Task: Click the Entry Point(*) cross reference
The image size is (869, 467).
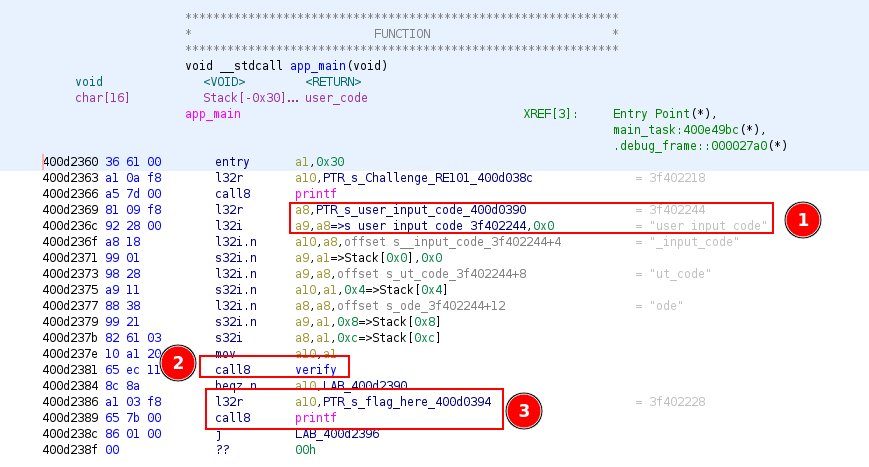Action: coord(665,114)
